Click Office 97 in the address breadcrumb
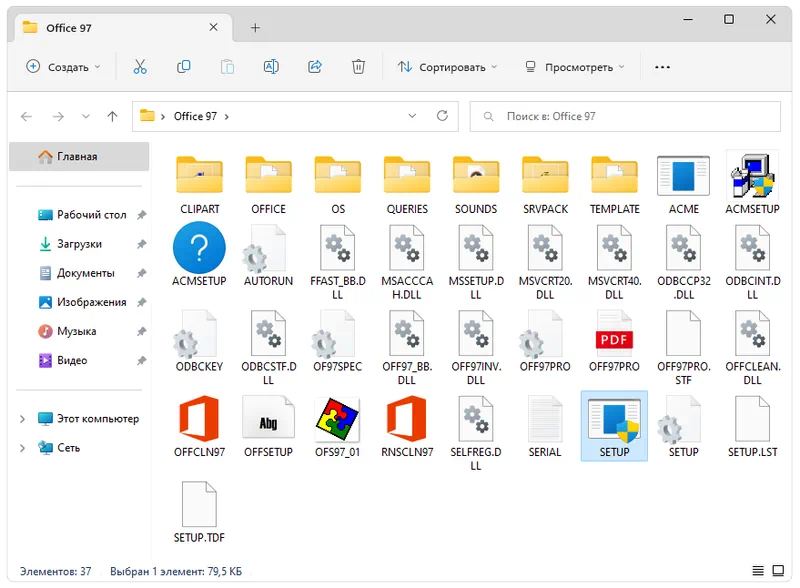This screenshot has width=800, height=588. pyautogui.click(x=195, y=116)
